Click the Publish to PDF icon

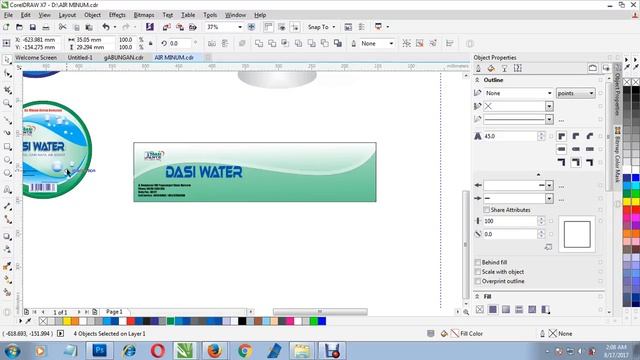click(193, 27)
